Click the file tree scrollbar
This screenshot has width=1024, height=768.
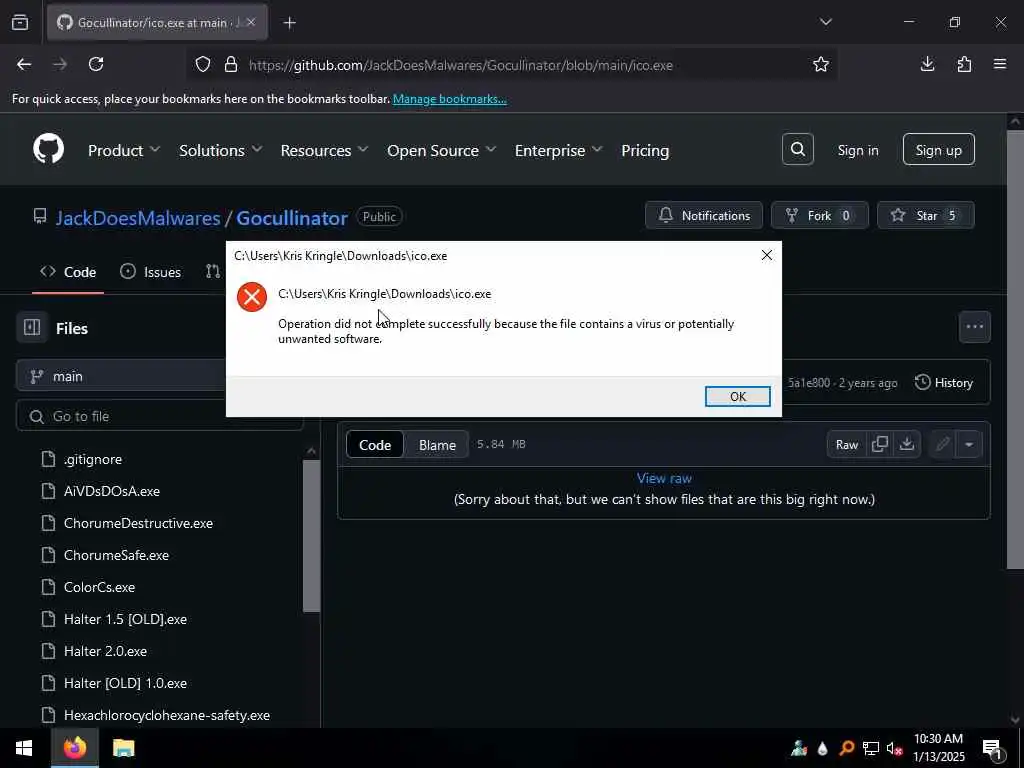(x=312, y=536)
